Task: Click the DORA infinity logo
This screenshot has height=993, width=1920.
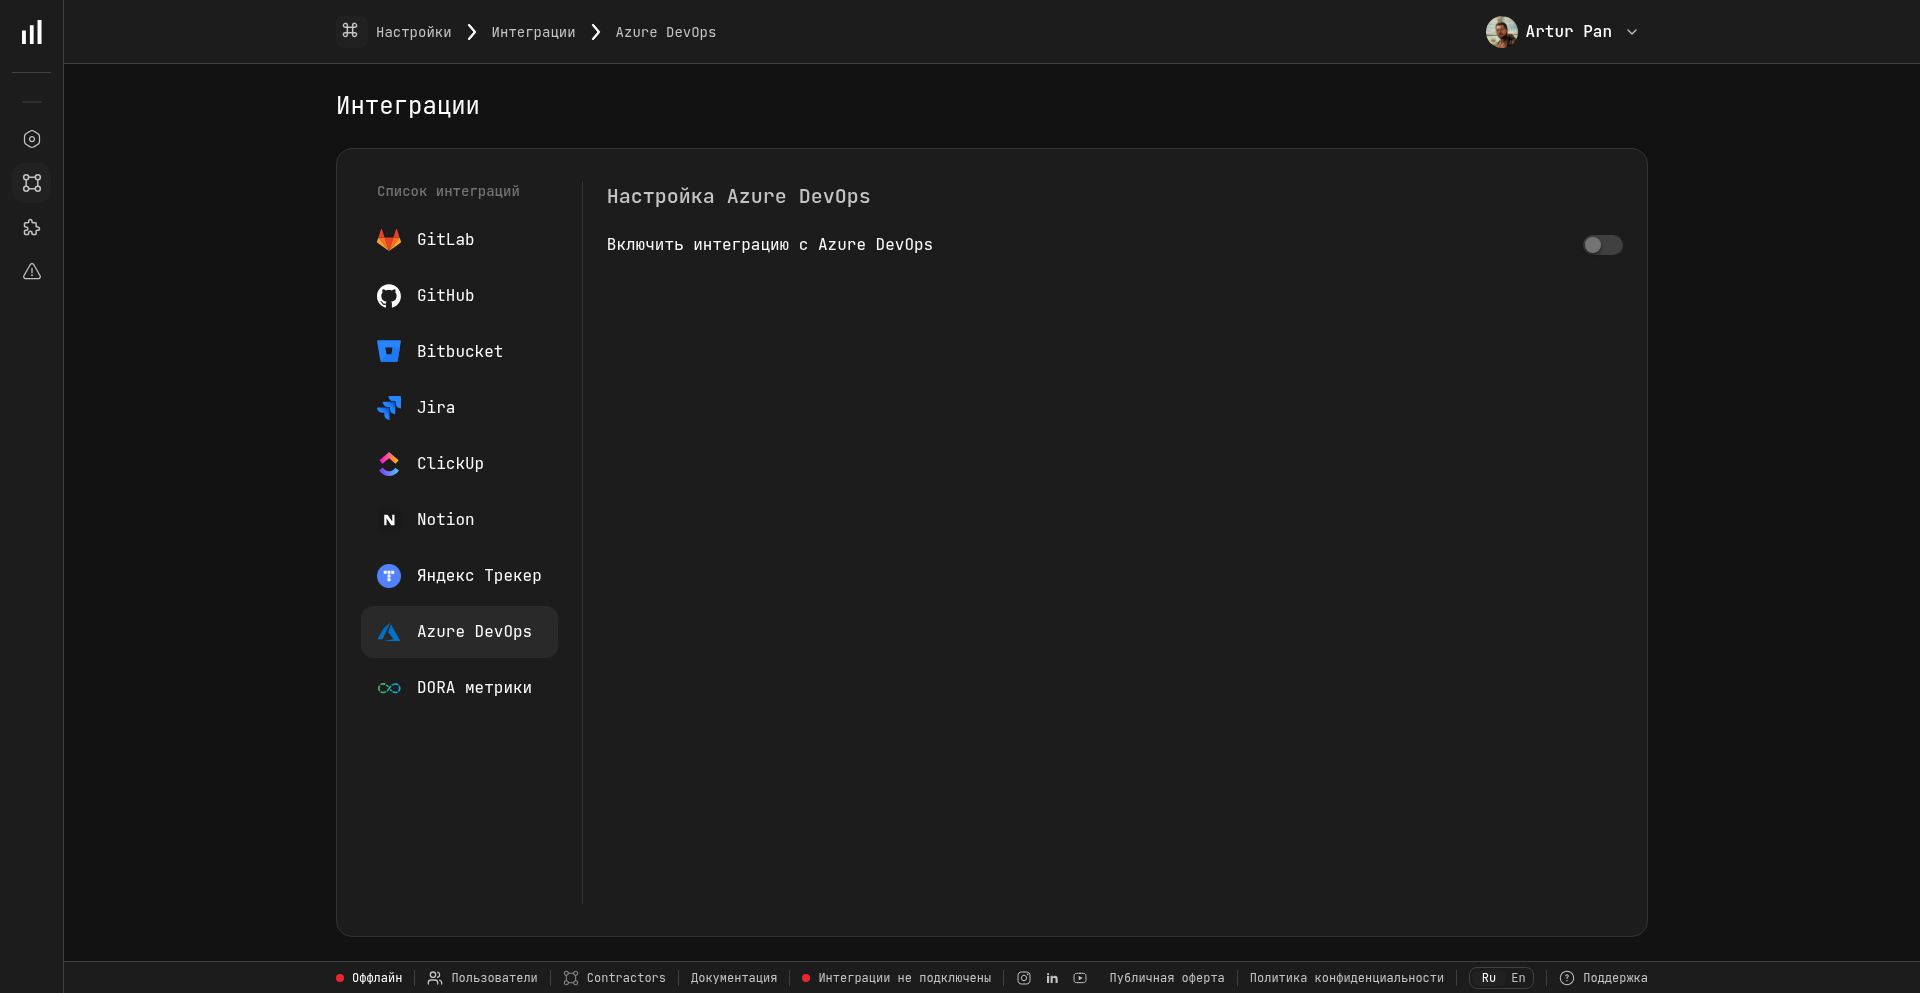Action: pos(389,688)
